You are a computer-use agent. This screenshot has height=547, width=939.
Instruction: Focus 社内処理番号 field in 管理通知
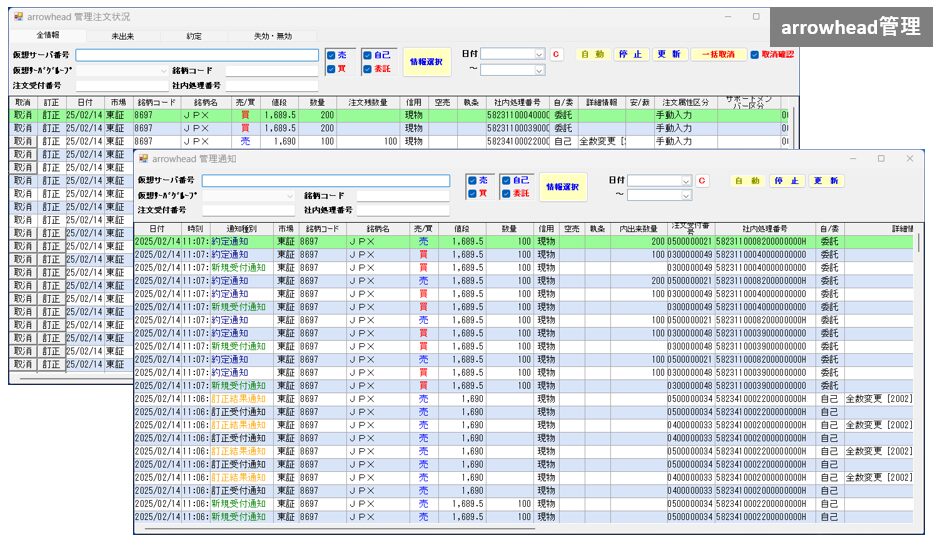(x=403, y=210)
